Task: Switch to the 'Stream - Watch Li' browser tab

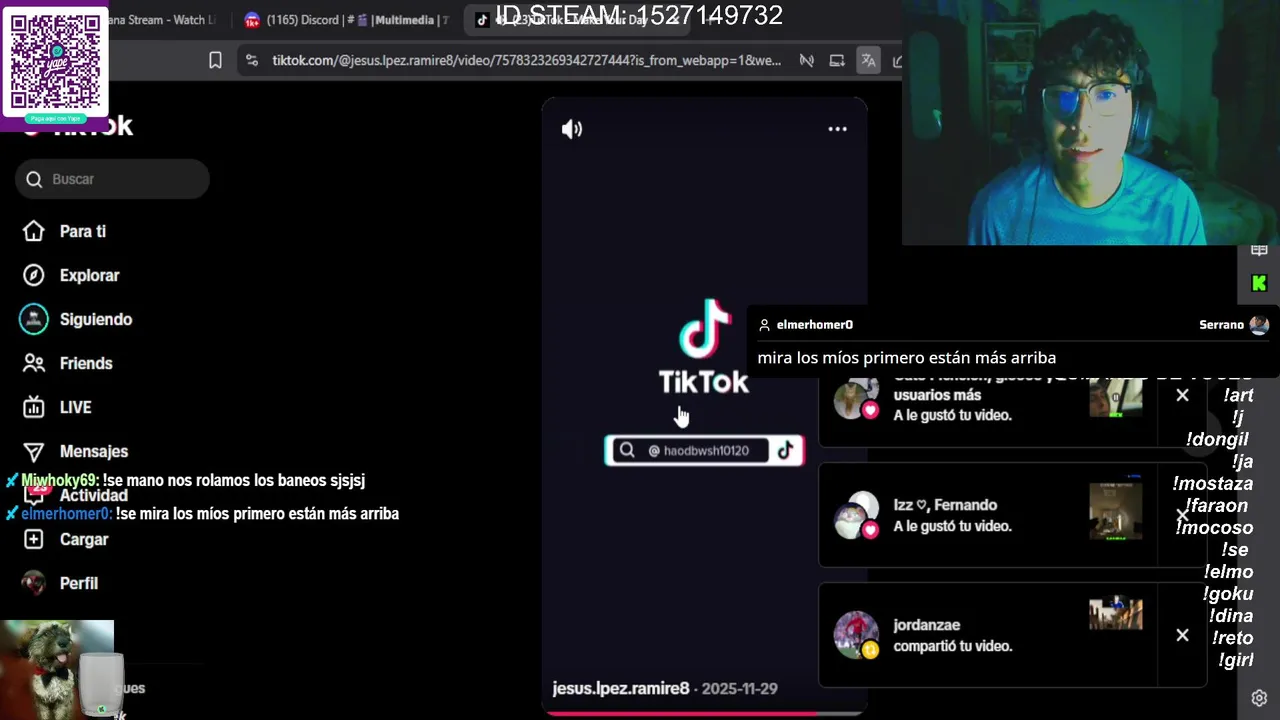Action: coord(160,20)
